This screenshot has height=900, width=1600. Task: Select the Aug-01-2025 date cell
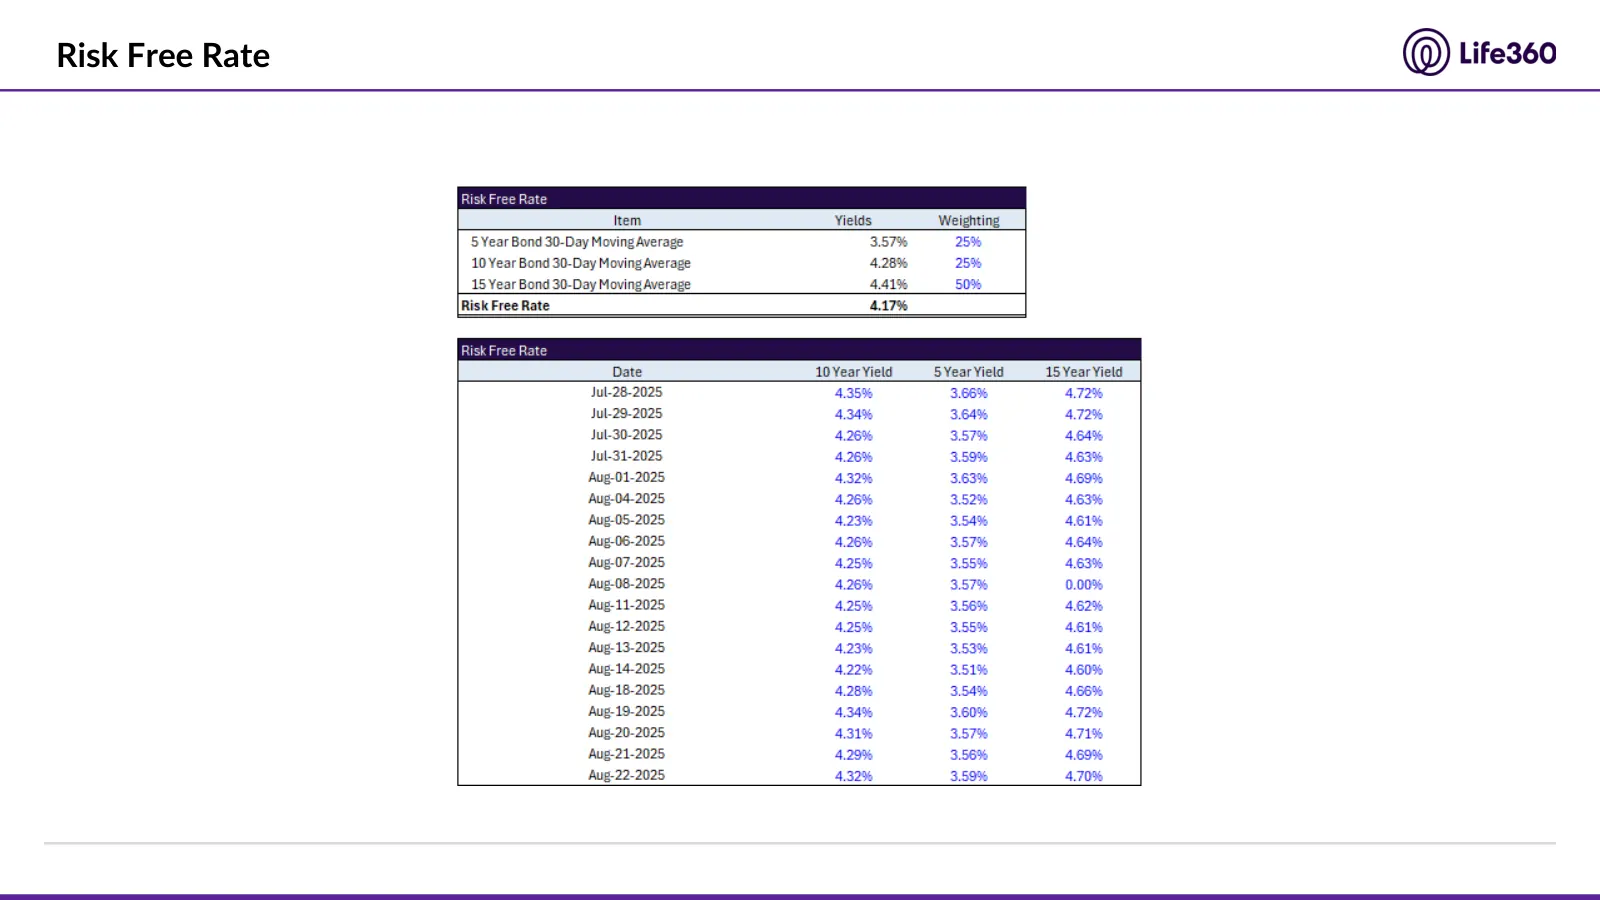coord(626,478)
